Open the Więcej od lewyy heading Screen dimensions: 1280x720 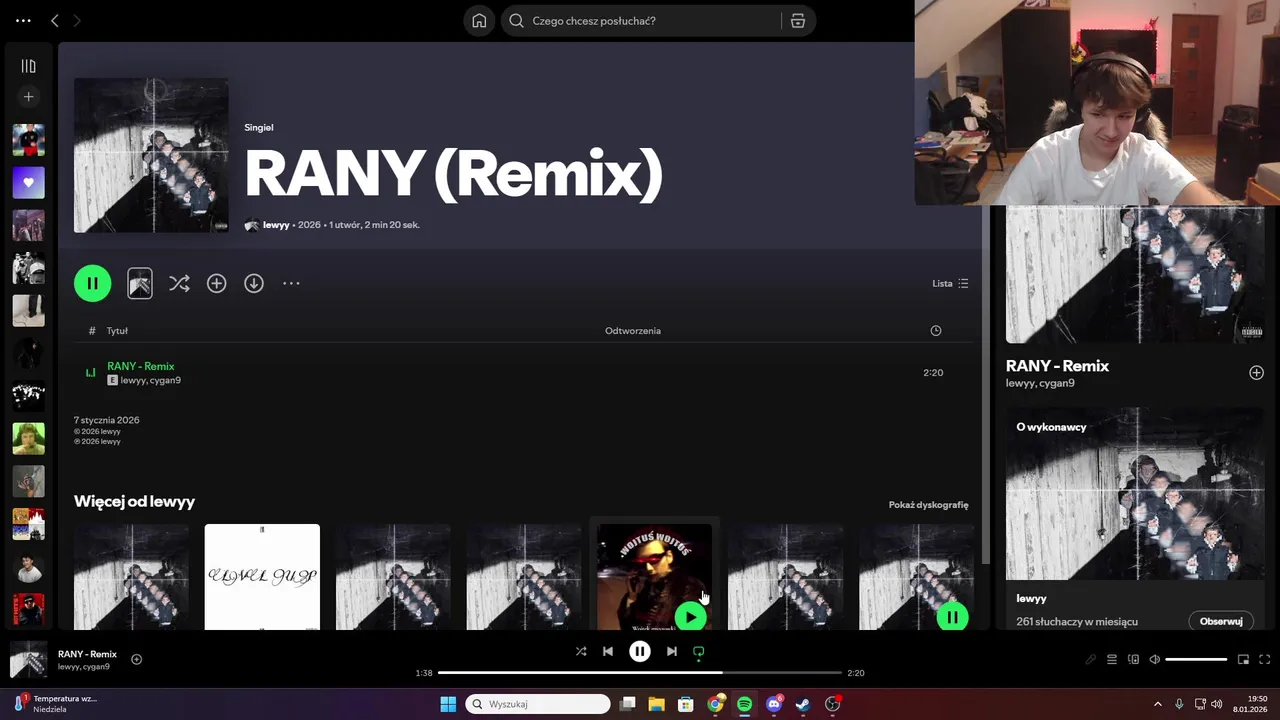click(134, 501)
